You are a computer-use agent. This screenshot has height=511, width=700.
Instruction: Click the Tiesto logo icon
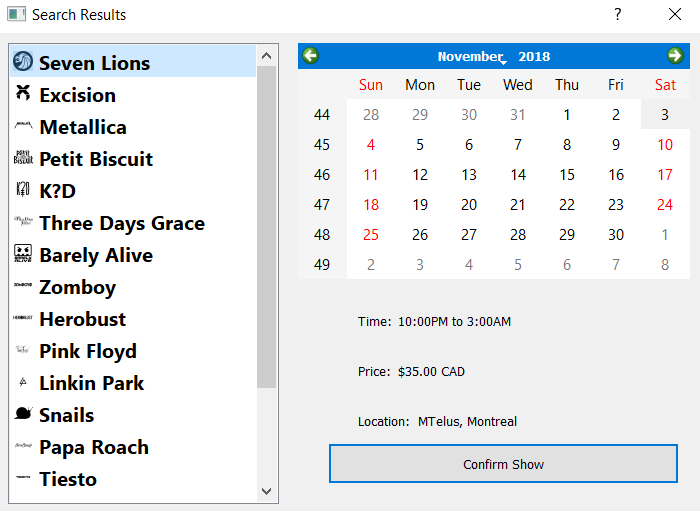23,477
